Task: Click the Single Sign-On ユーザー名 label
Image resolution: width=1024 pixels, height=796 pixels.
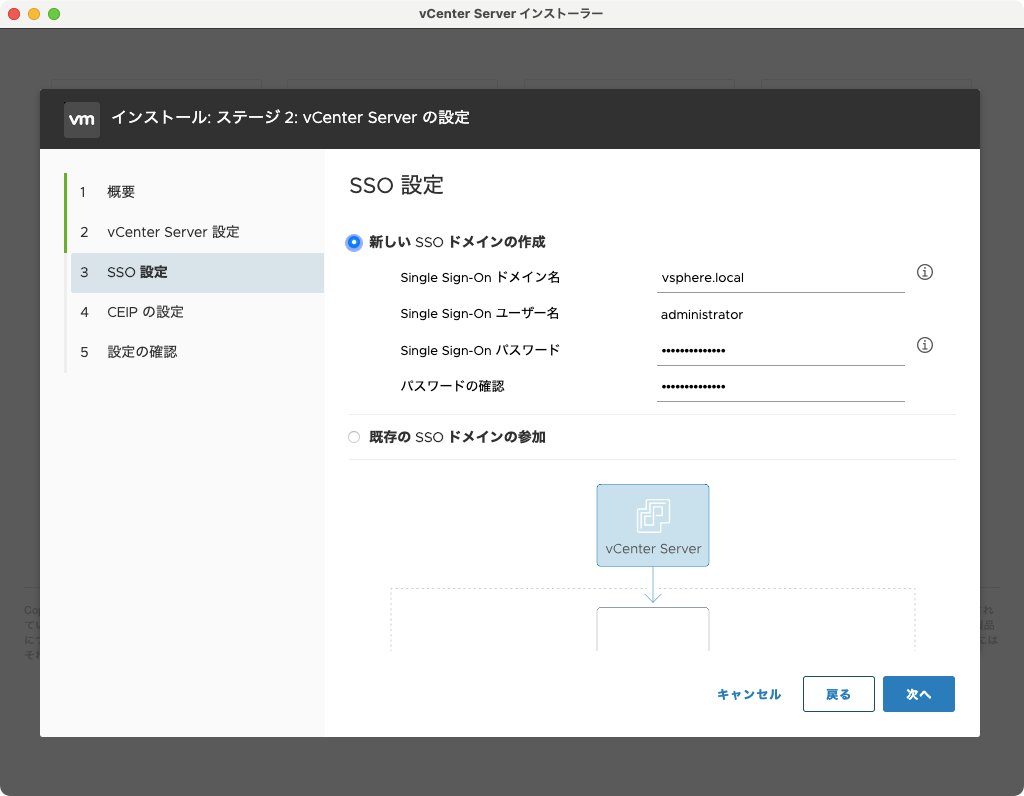Action: pyautogui.click(x=479, y=314)
